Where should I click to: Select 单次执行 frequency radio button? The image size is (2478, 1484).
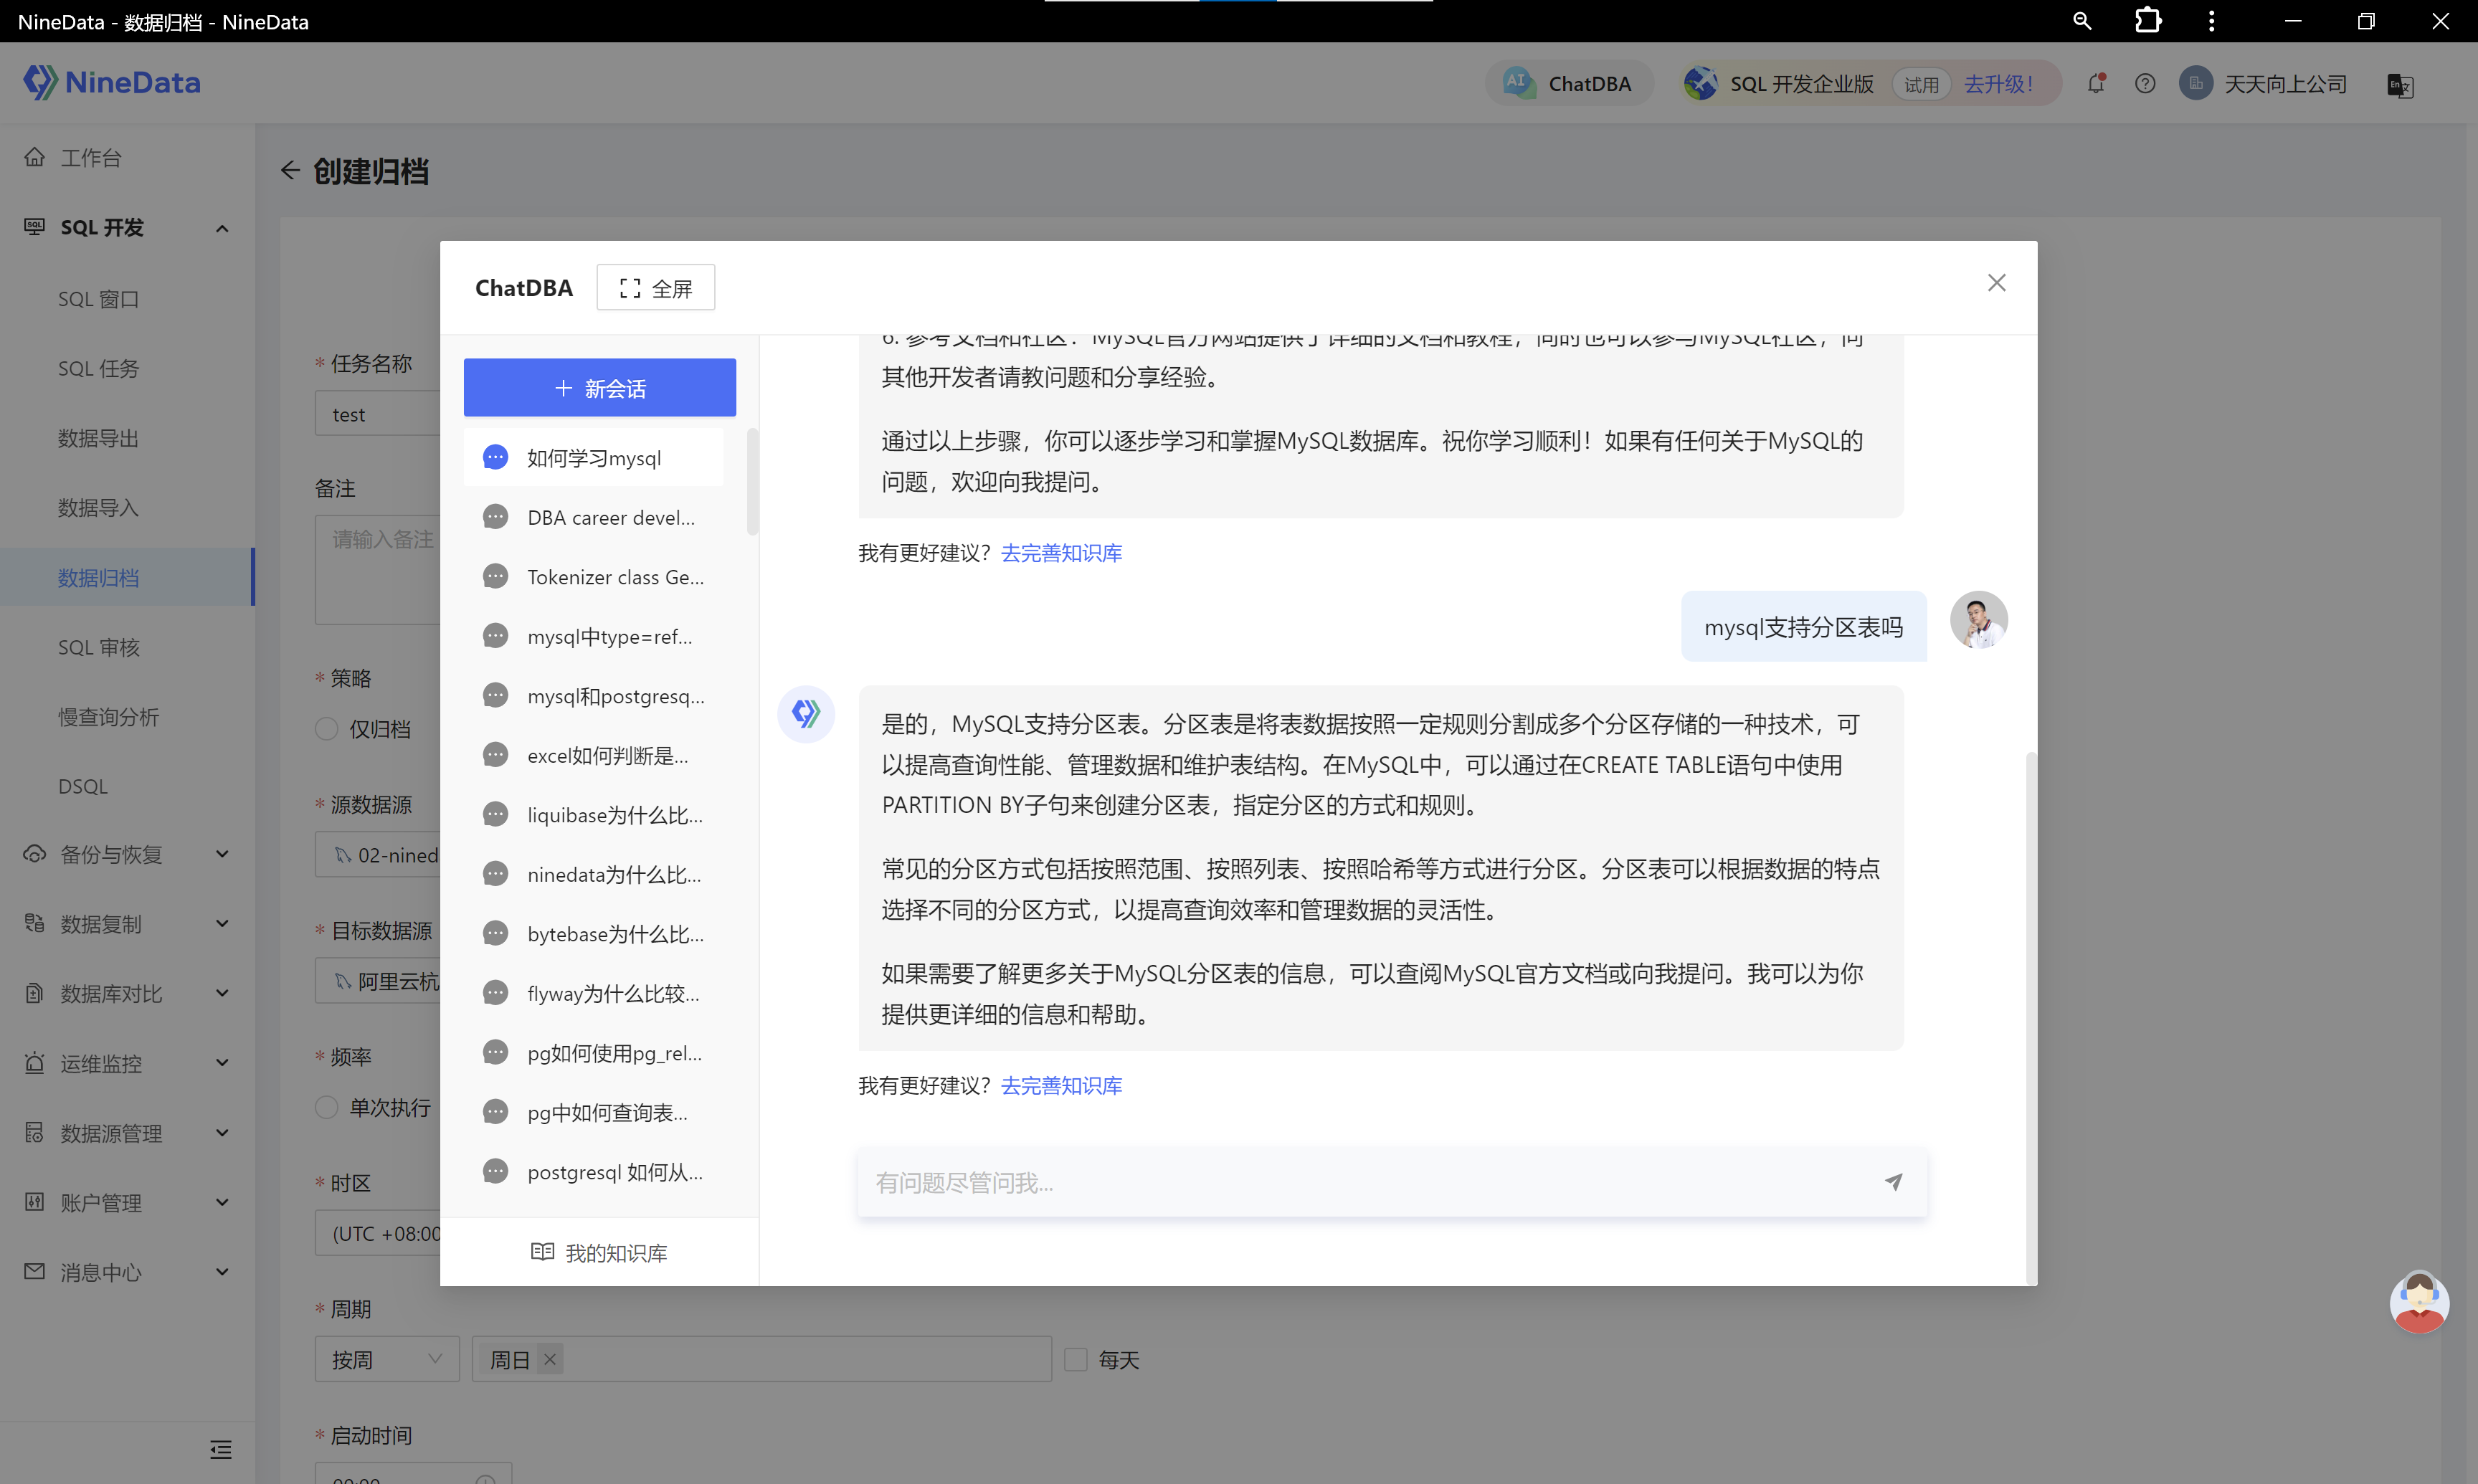(326, 1107)
